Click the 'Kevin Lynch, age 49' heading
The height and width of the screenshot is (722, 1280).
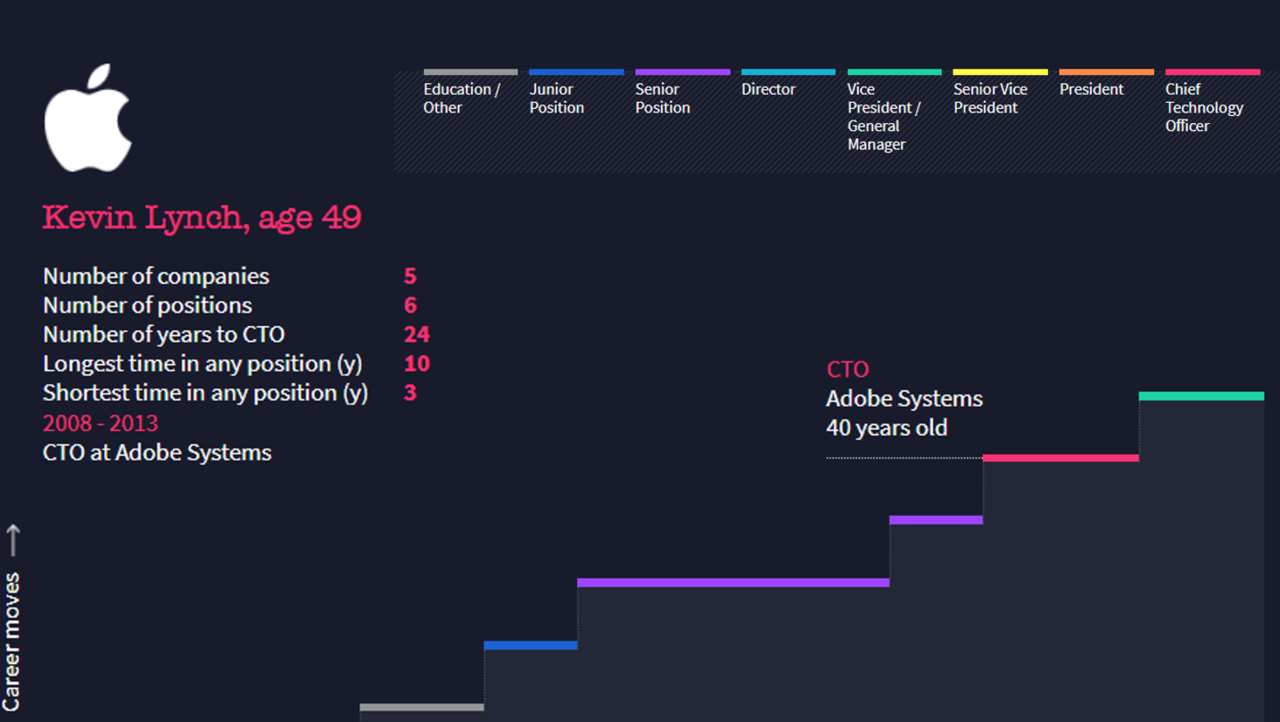click(x=202, y=217)
